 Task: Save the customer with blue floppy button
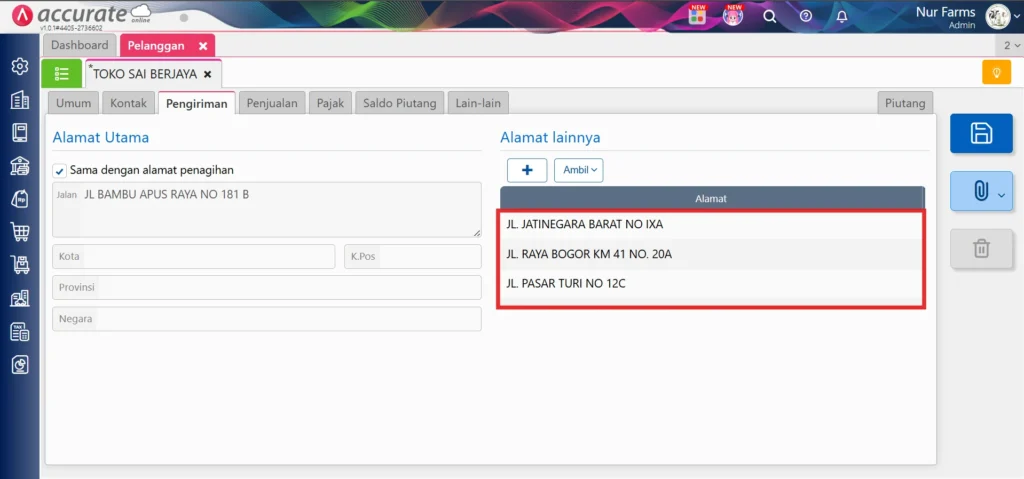[981, 133]
